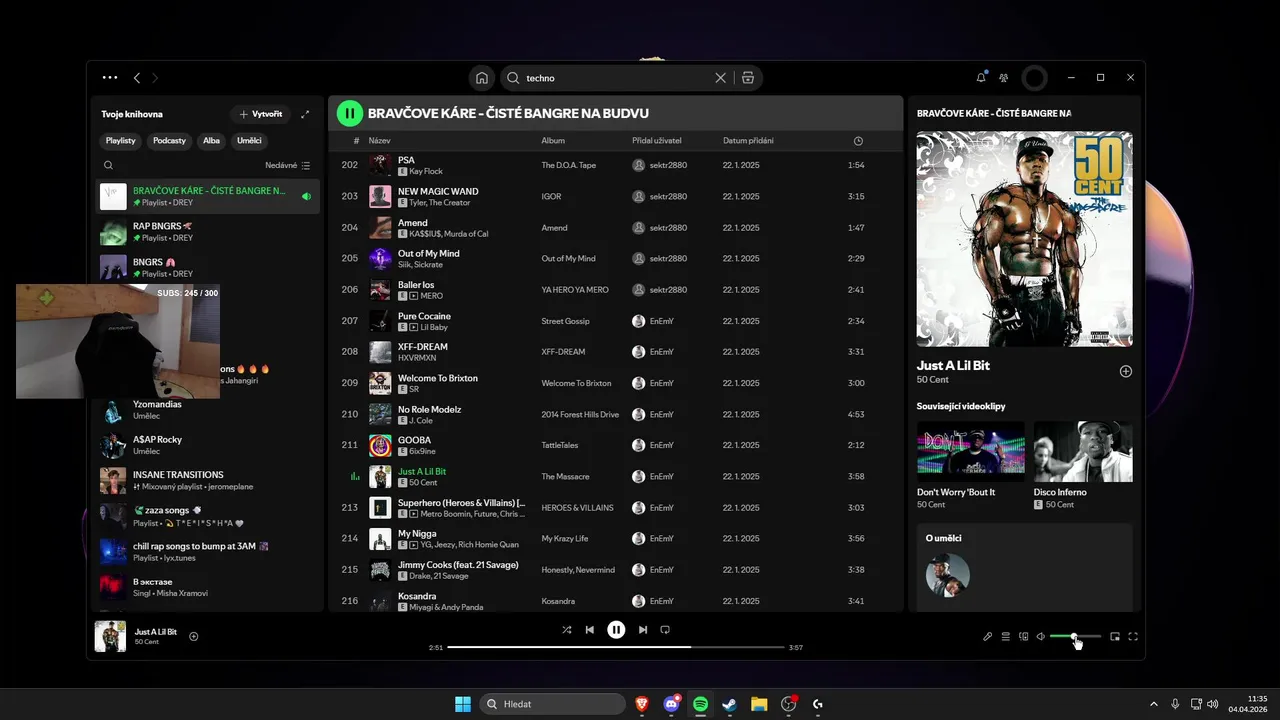Seek within the song progress bar
Screen dimensions: 1280x720
[616, 647]
